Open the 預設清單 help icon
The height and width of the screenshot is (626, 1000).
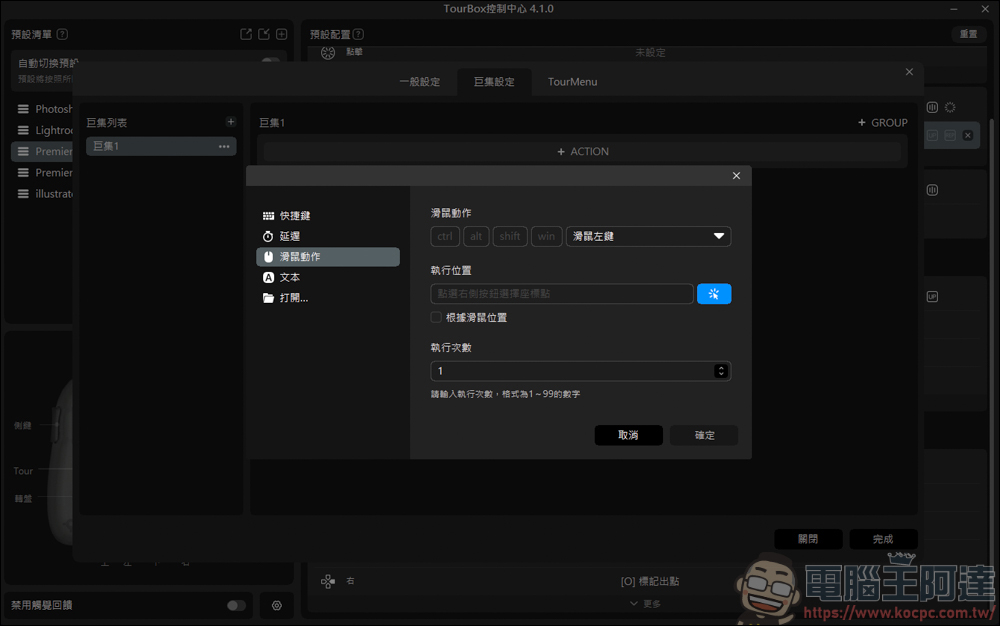tap(62, 34)
